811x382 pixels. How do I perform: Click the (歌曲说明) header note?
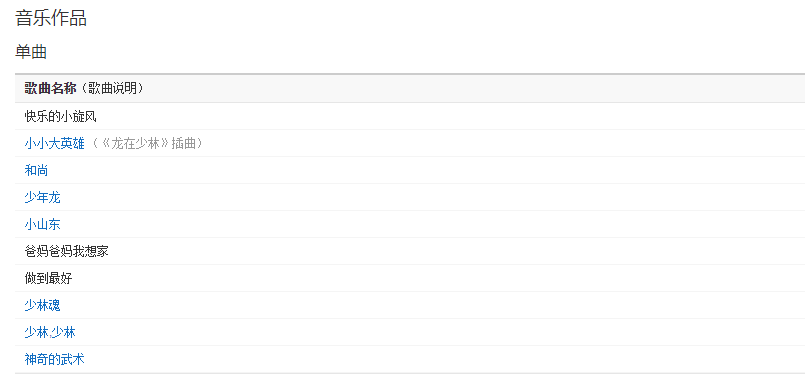(x=110, y=88)
